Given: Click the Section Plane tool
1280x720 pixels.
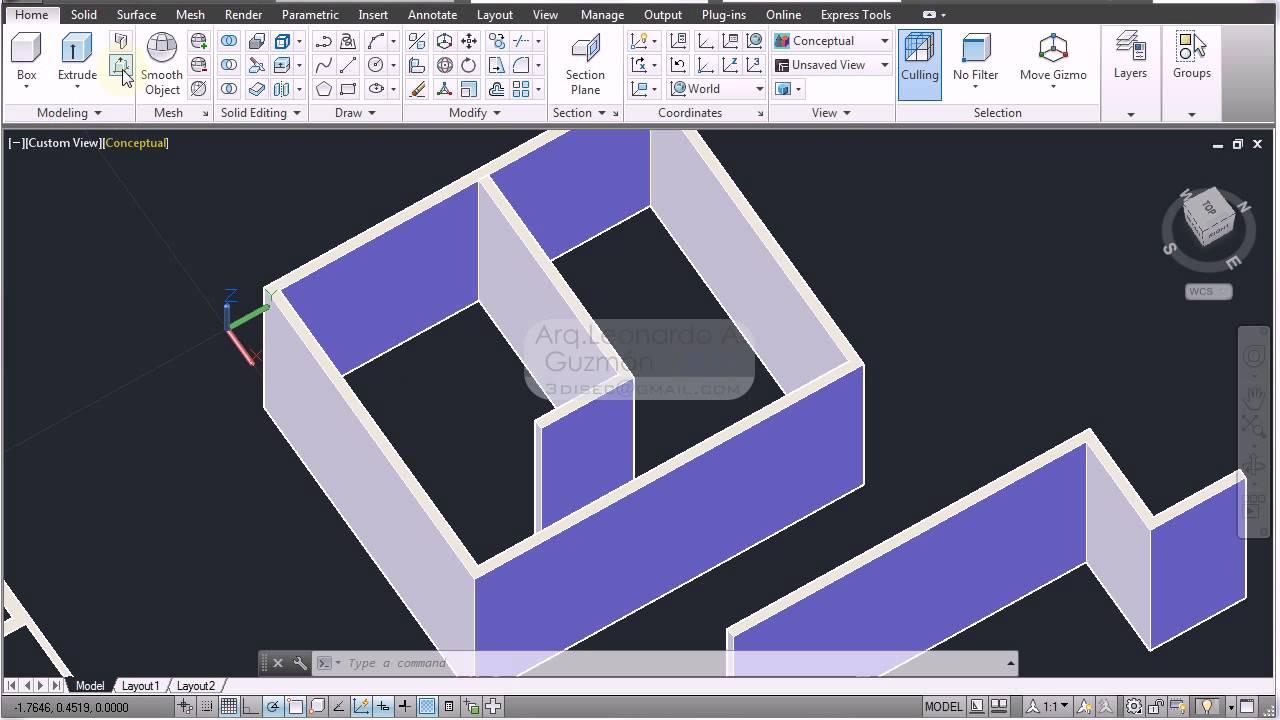Looking at the screenshot, I should [x=585, y=64].
